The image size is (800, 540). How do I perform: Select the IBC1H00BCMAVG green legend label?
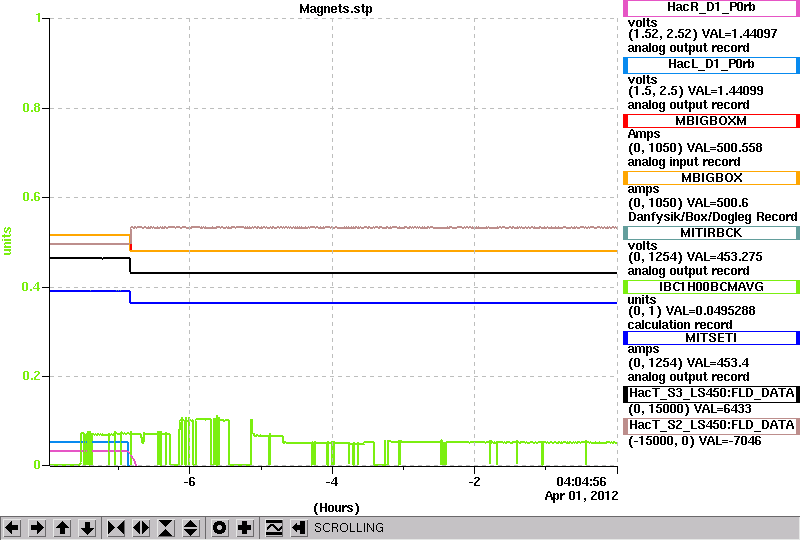point(711,287)
